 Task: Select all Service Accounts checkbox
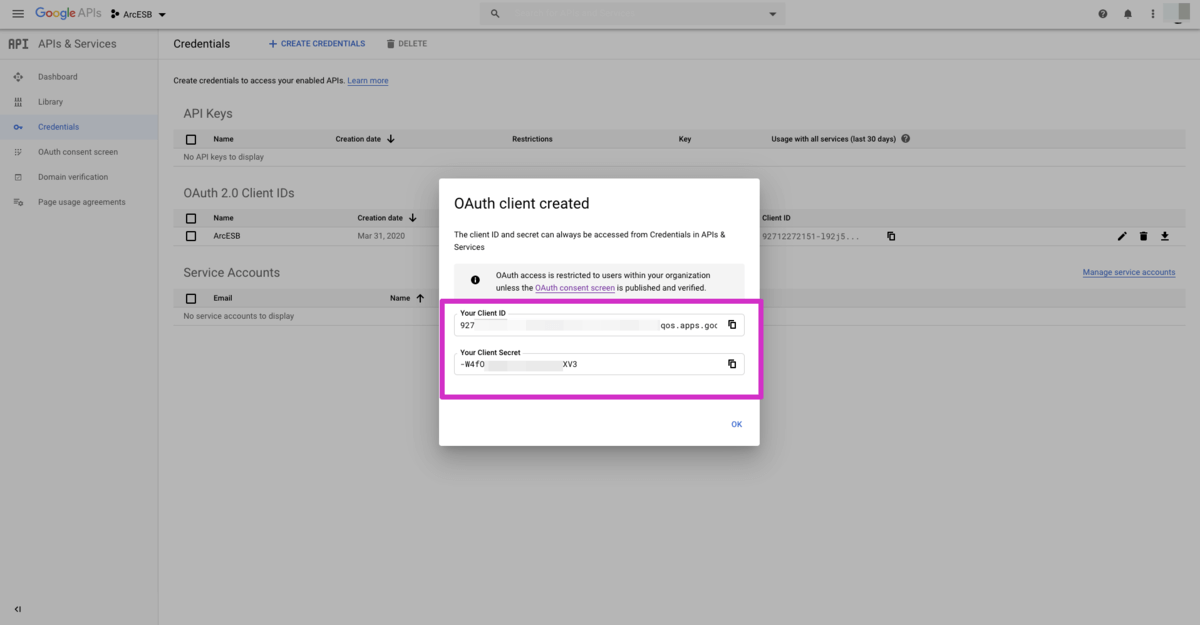pos(191,298)
